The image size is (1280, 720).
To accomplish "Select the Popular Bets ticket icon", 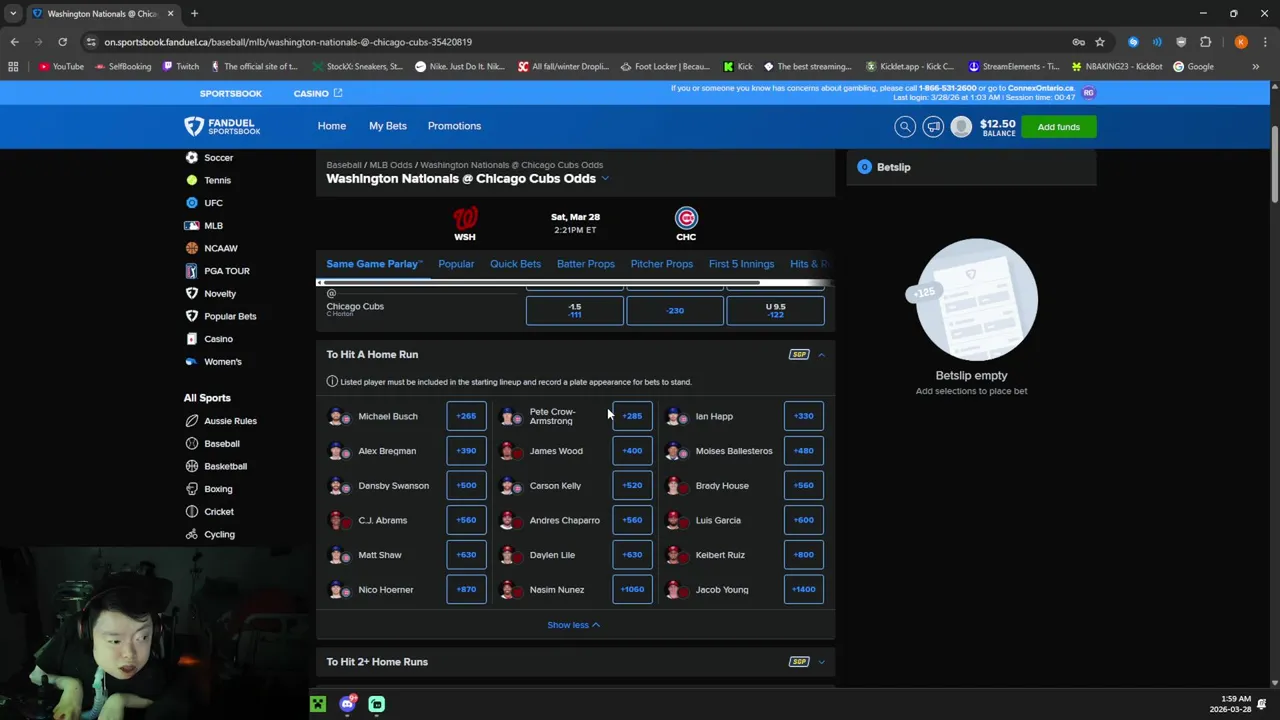I will coord(192,316).
